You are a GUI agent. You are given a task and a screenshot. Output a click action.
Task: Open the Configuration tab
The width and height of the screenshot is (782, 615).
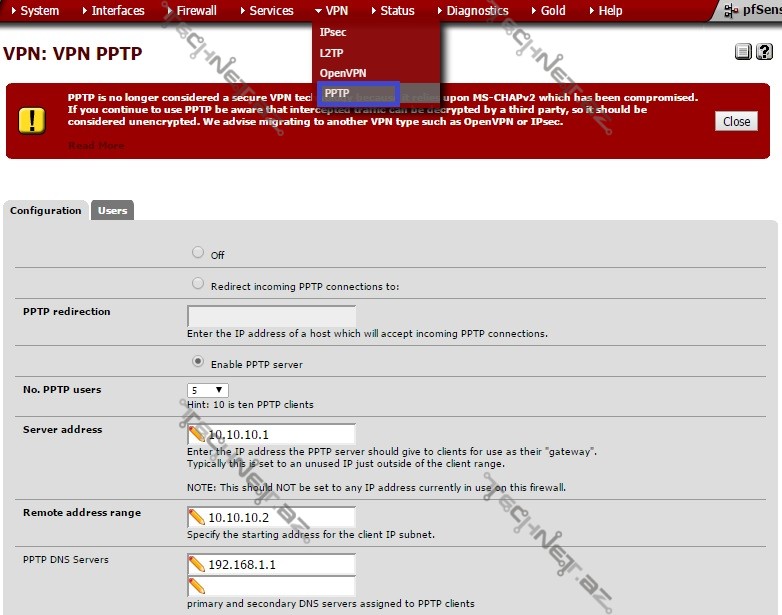tap(46, 211)
